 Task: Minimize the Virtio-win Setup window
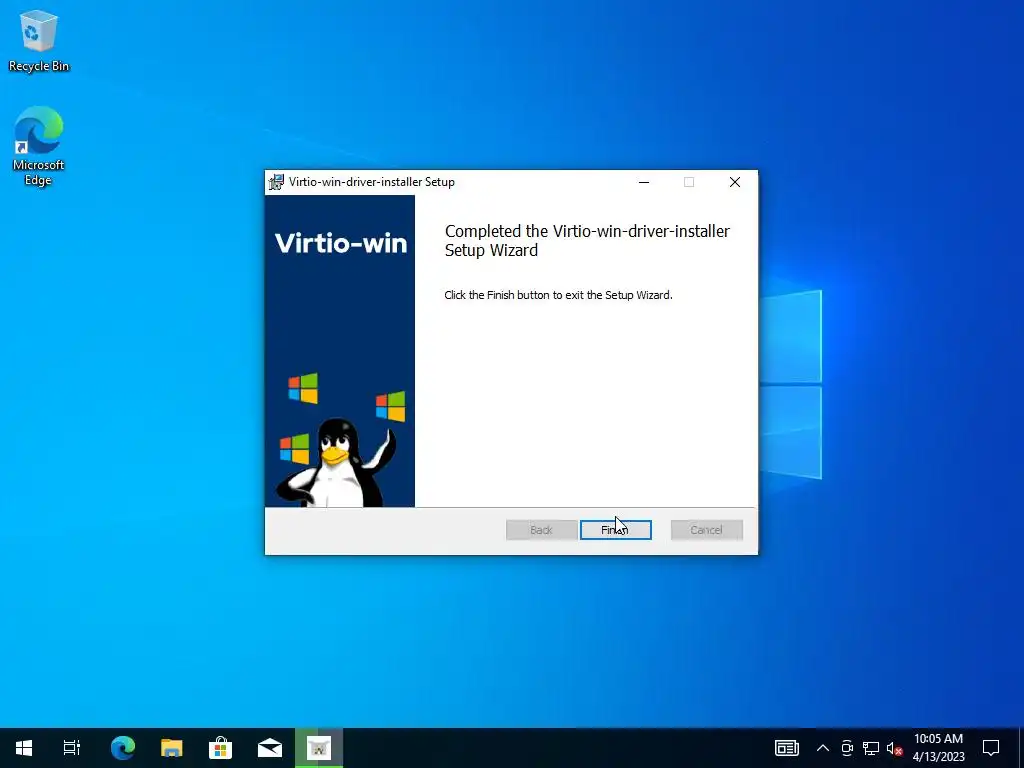point(644,182)
